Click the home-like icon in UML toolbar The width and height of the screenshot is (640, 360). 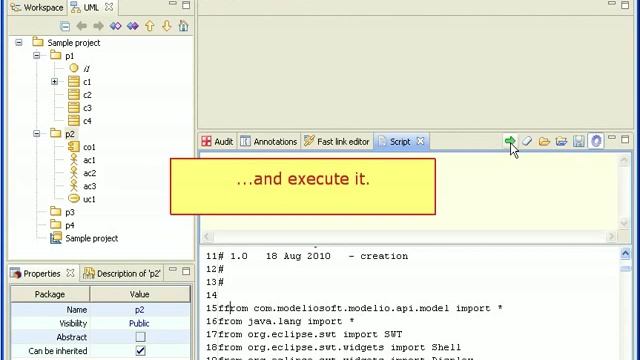click(183, 26)
